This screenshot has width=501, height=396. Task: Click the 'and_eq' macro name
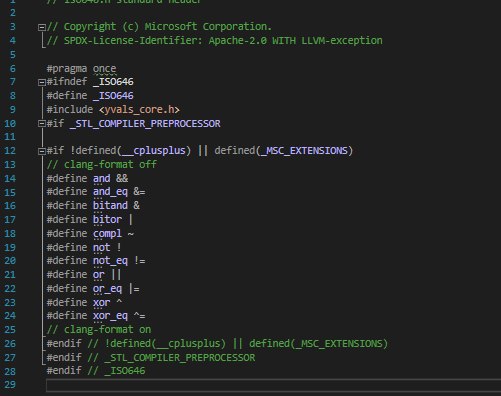[110, 192]
